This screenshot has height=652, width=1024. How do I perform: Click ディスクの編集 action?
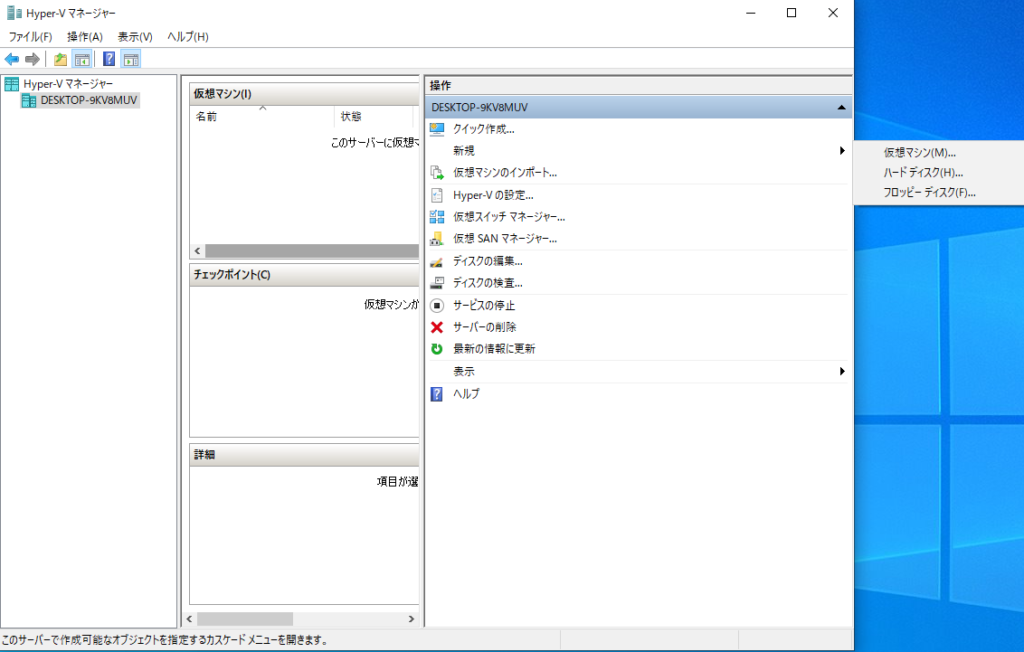coord(487,261)
